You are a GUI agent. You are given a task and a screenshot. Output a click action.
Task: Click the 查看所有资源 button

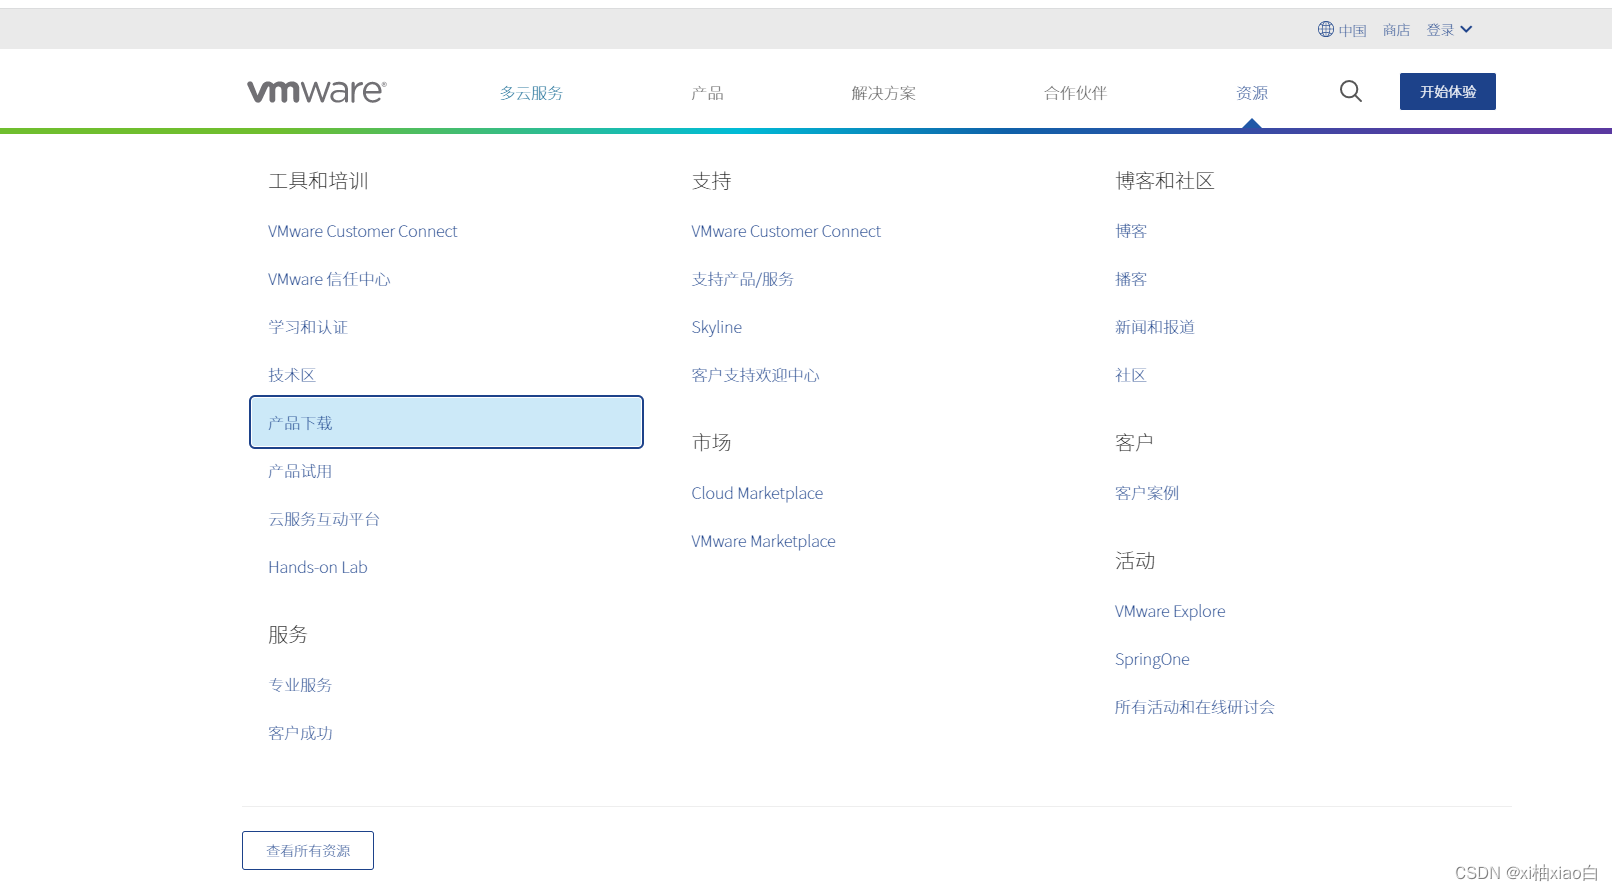coord(308,850)
